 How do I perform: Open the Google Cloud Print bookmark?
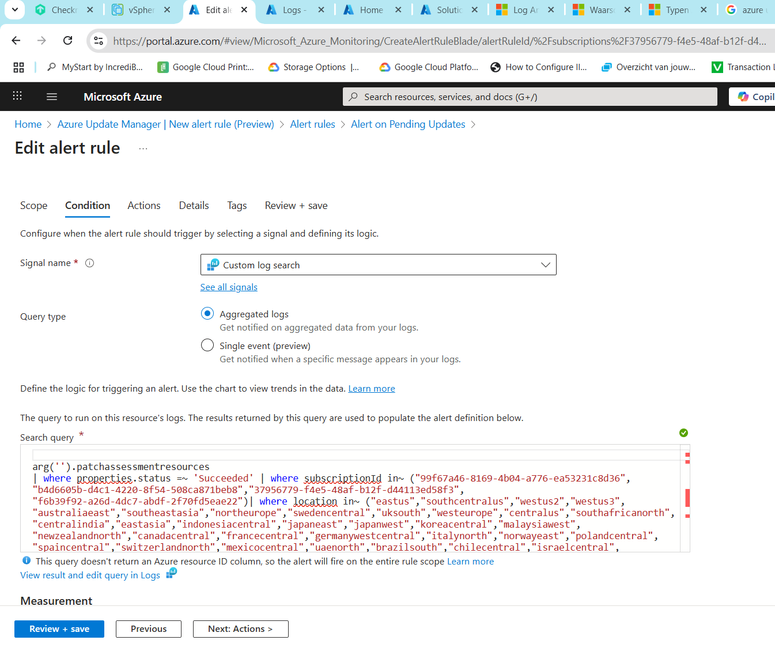pos(206,67)
